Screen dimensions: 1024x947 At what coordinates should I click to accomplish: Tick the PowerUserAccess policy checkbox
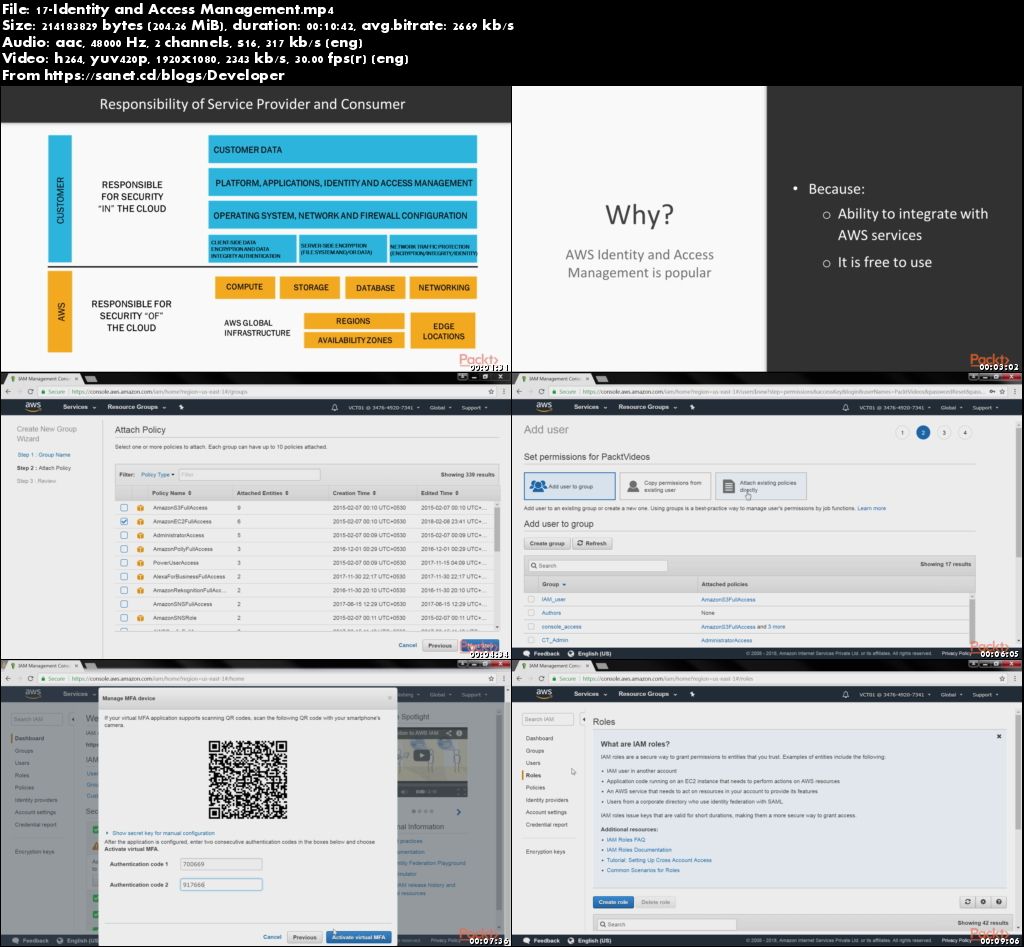[x=123, y=562]
